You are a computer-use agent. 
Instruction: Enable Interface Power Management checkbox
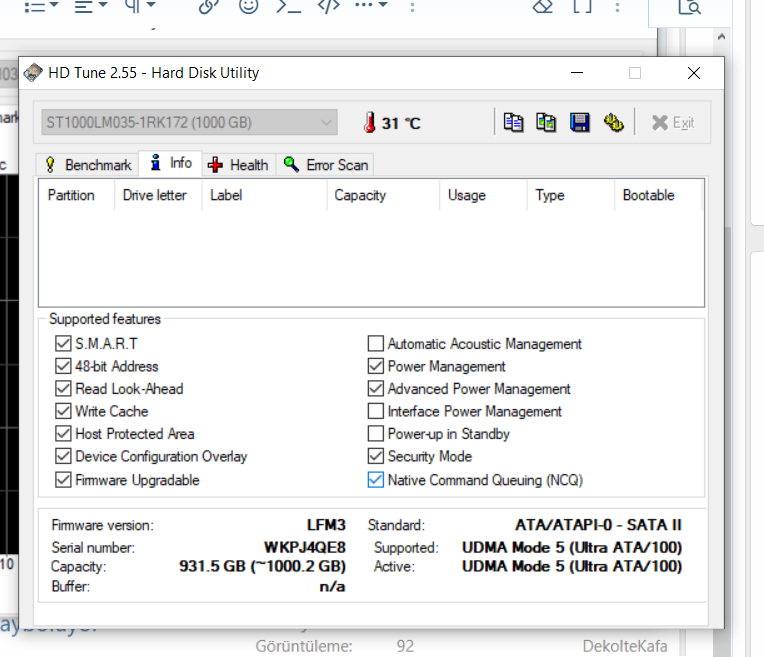point(376,411)
